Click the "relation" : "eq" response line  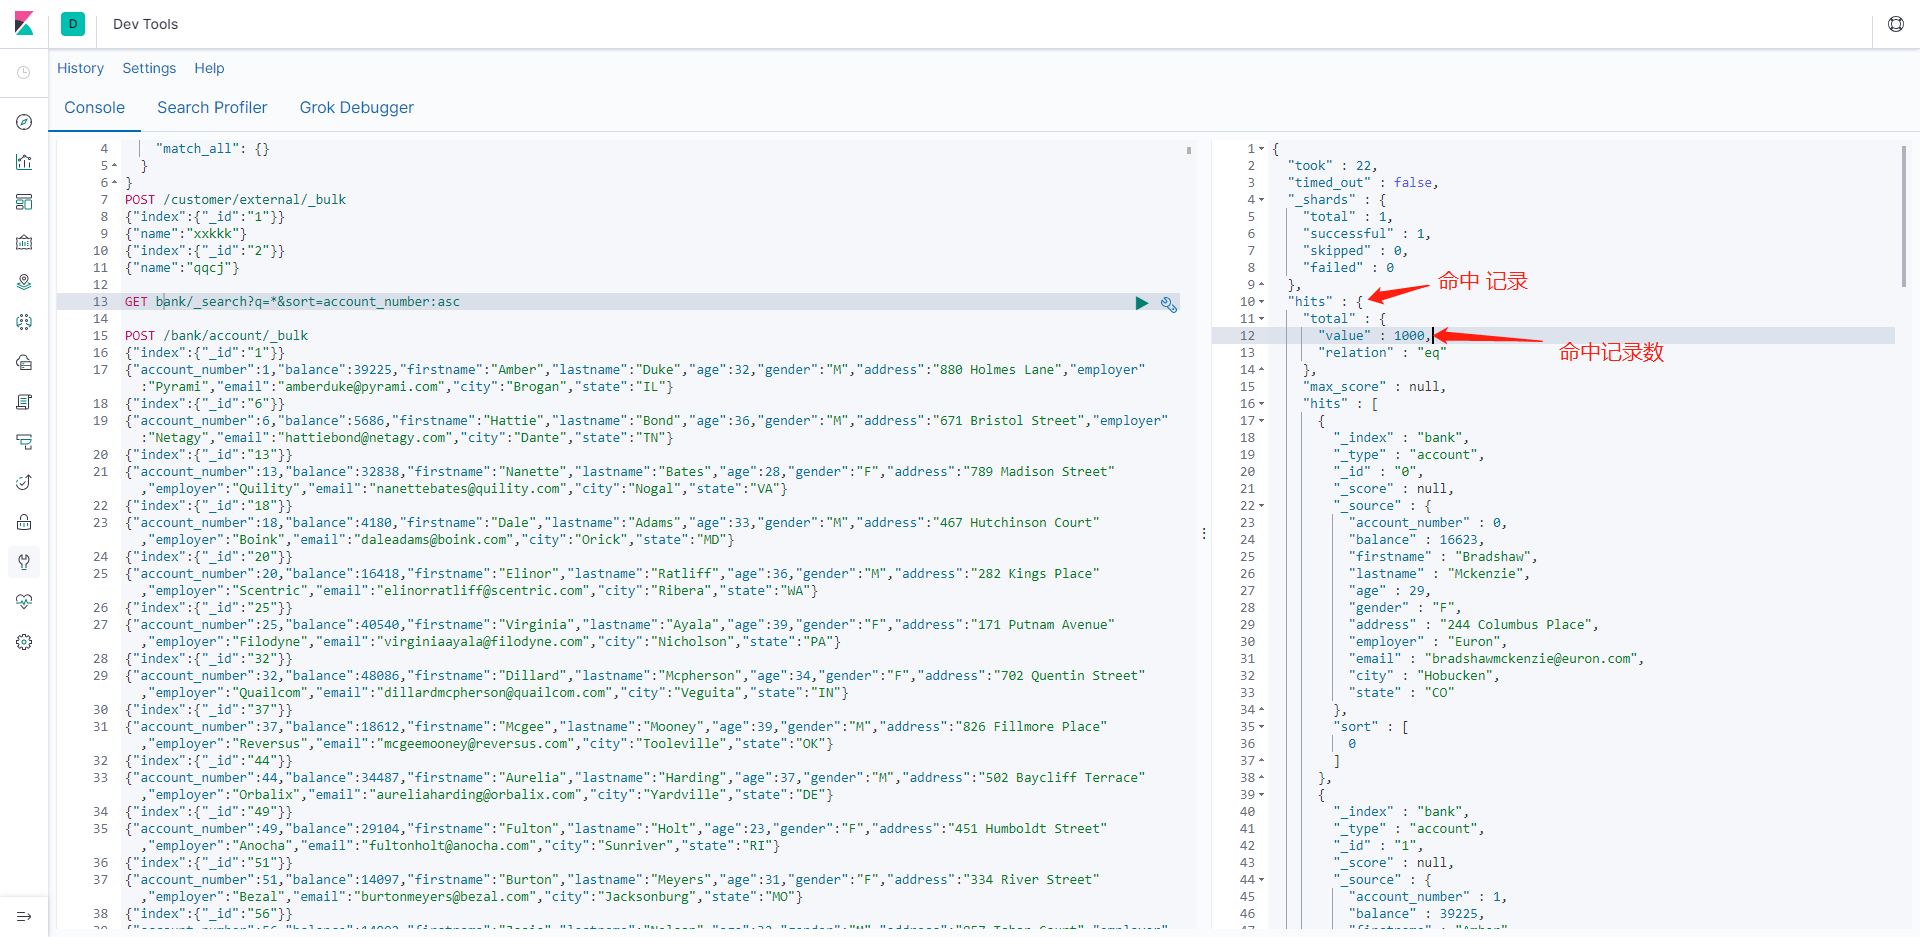click(1382, 353)
